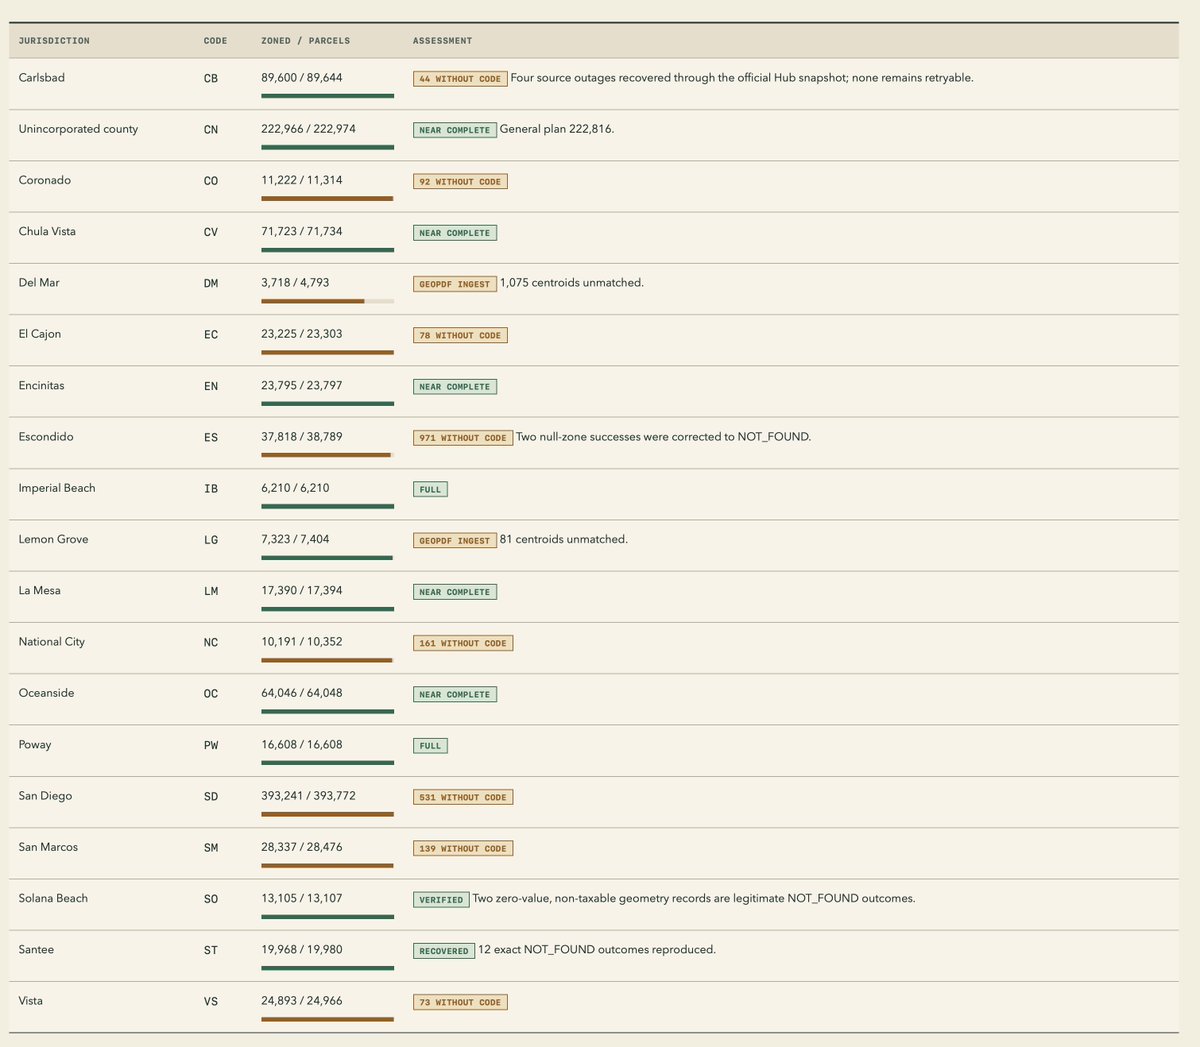
Task: Click the OC code cell
Action: (210, 694)
